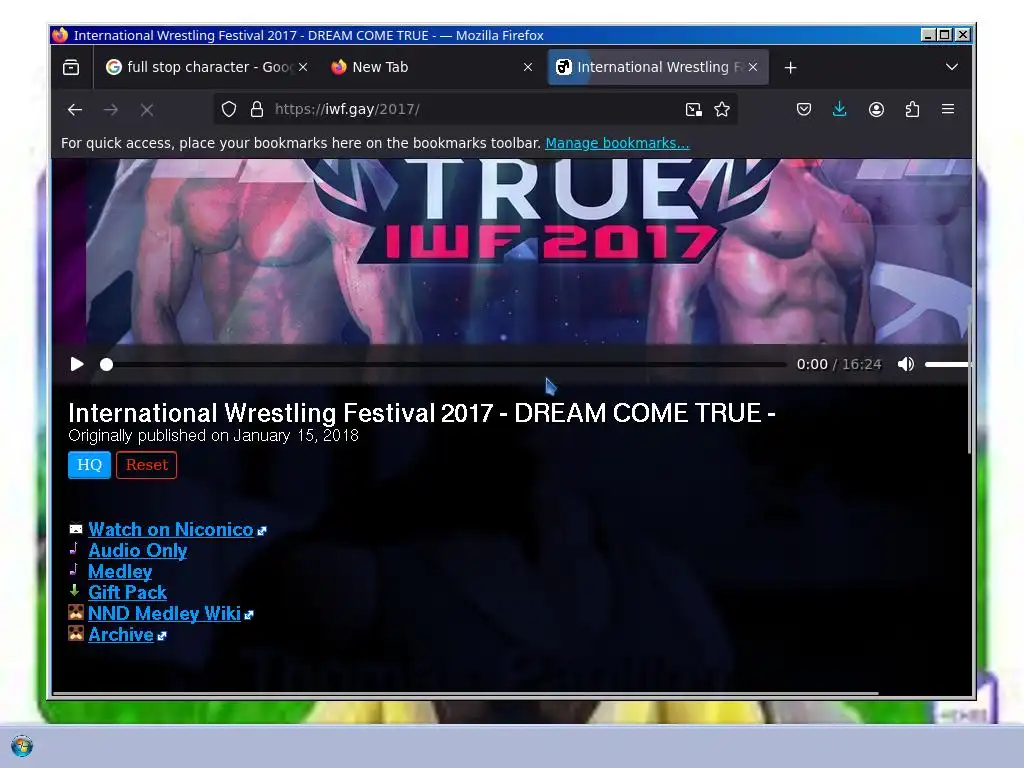Viewport: 1024px width, 768px height.
Task: Adjust the video volume slider
Action: [948, 364]
